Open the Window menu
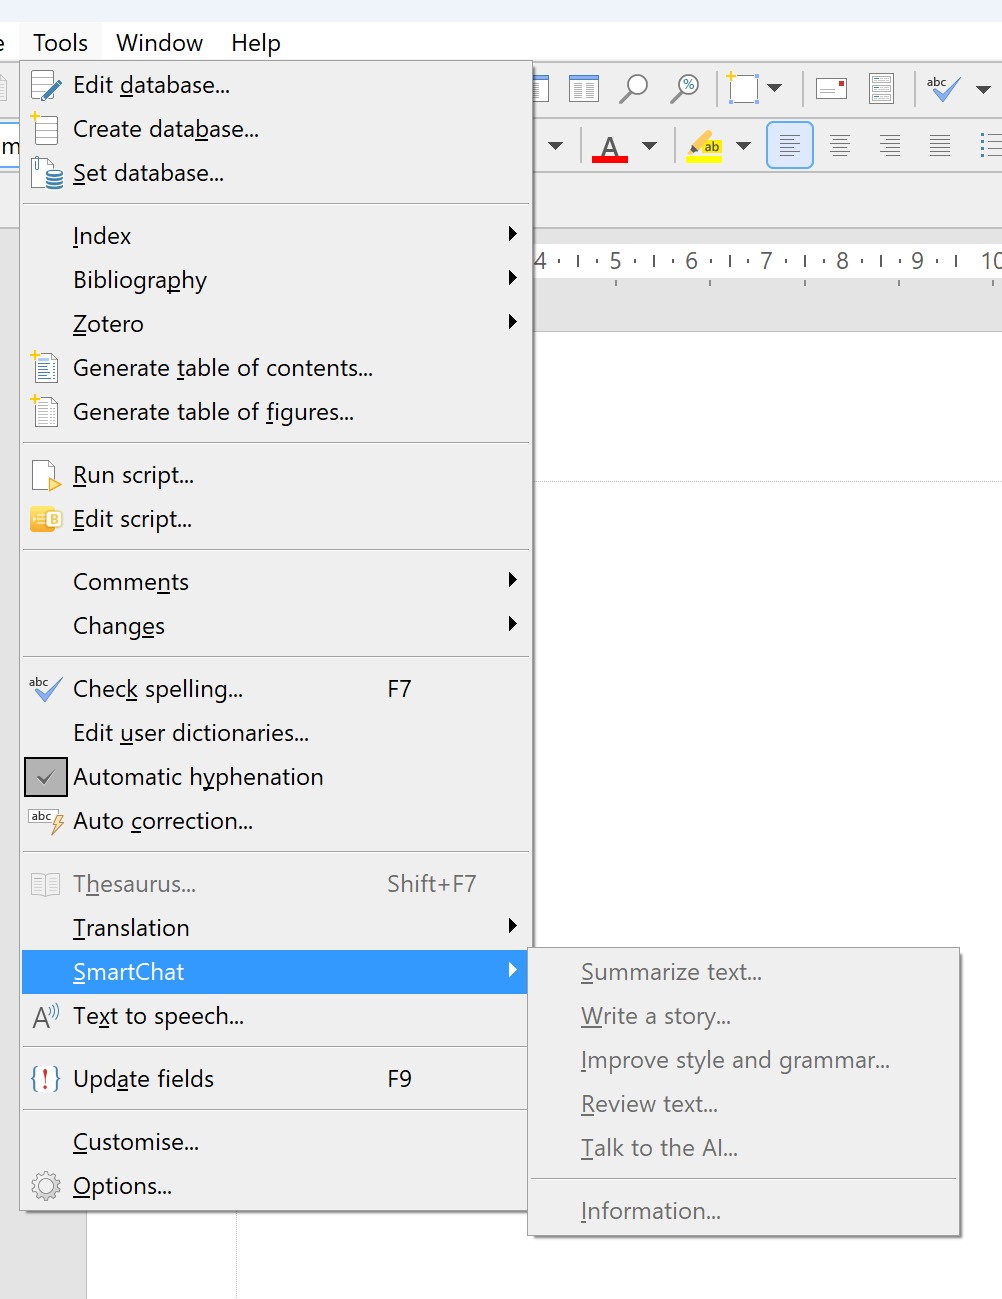 click(x=159, y=43)
